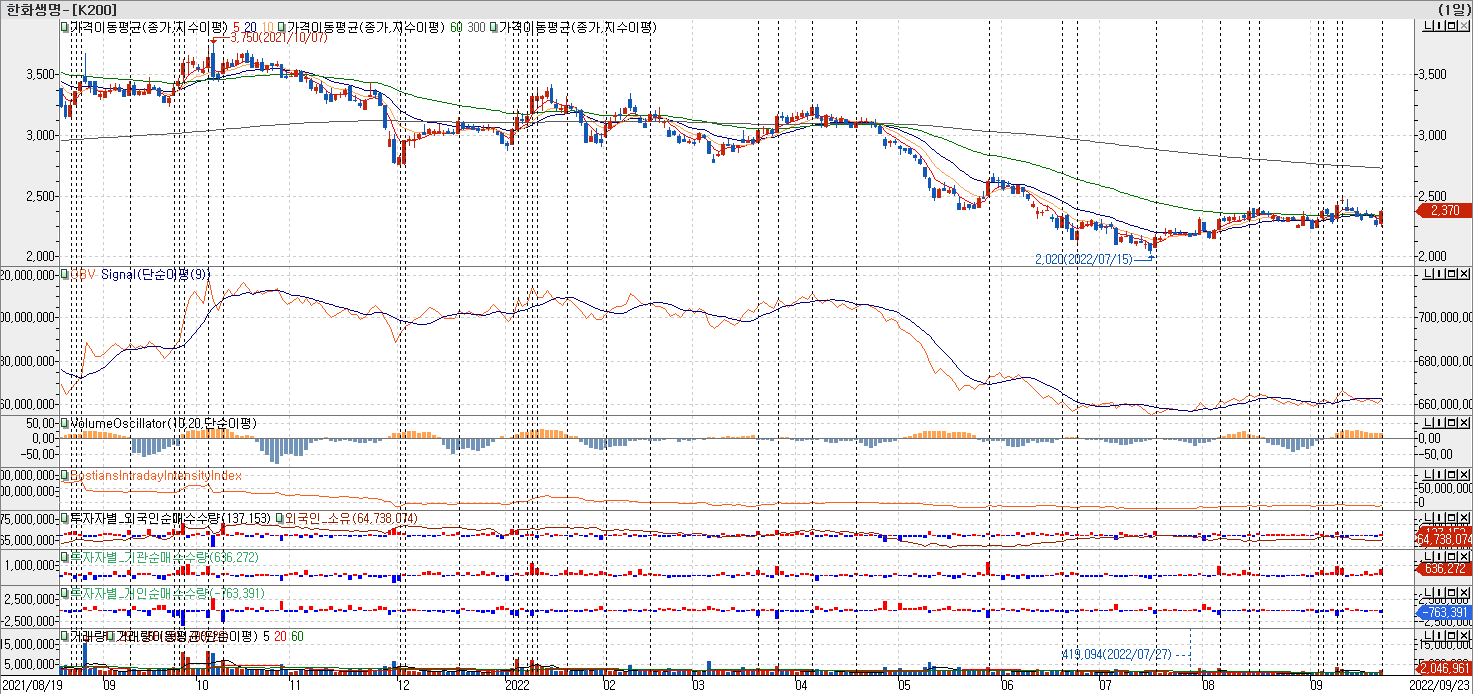Click the 한화생명 - [K200] chart title
Screen dimensions: 1473x694
tap(61, 9)
